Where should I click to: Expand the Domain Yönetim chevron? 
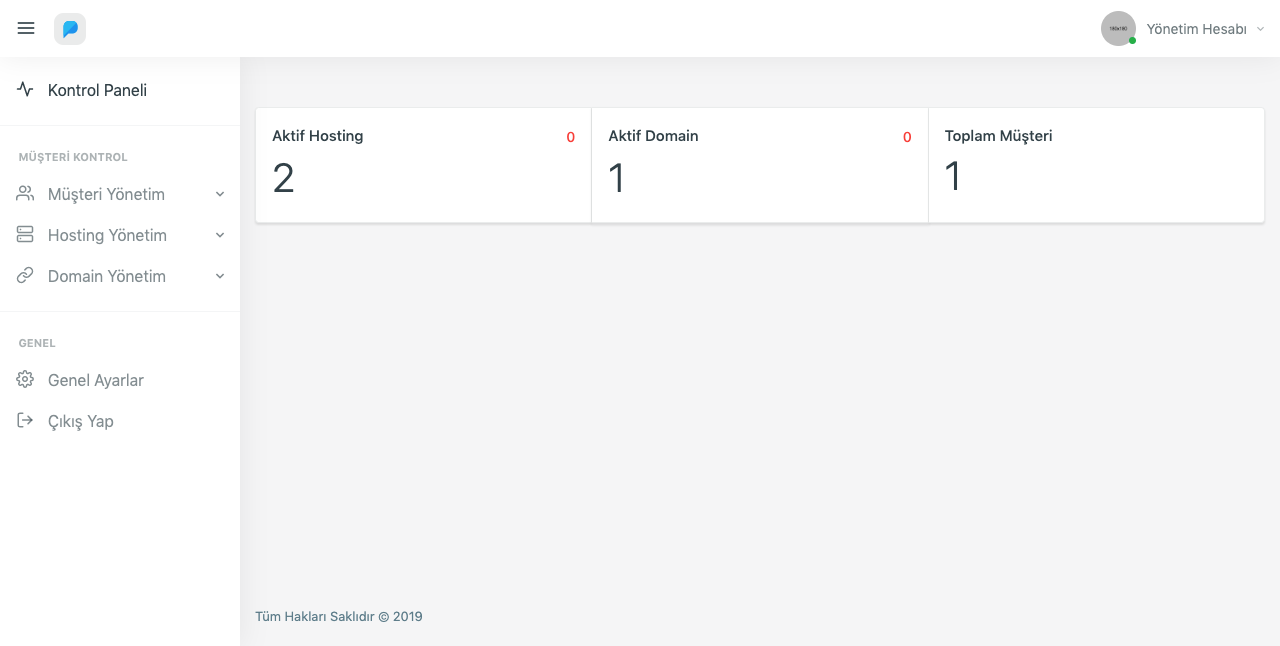click(220, 276)
